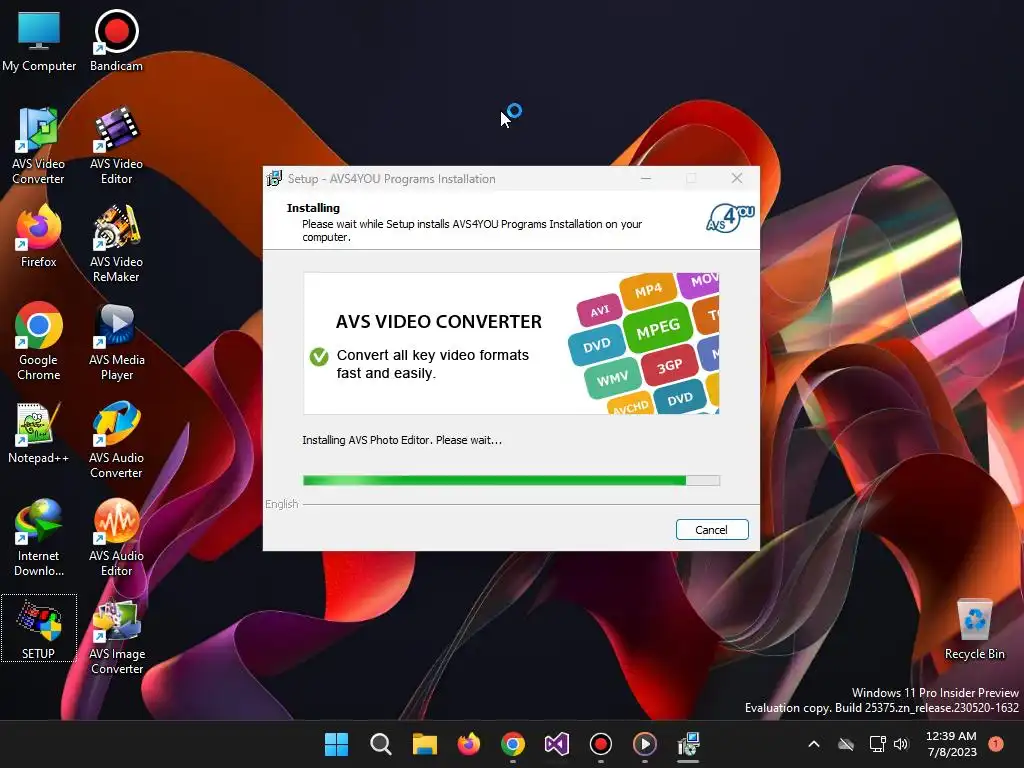Open AVS Video Editor desktop shortcut

click(x=116, y=146)
